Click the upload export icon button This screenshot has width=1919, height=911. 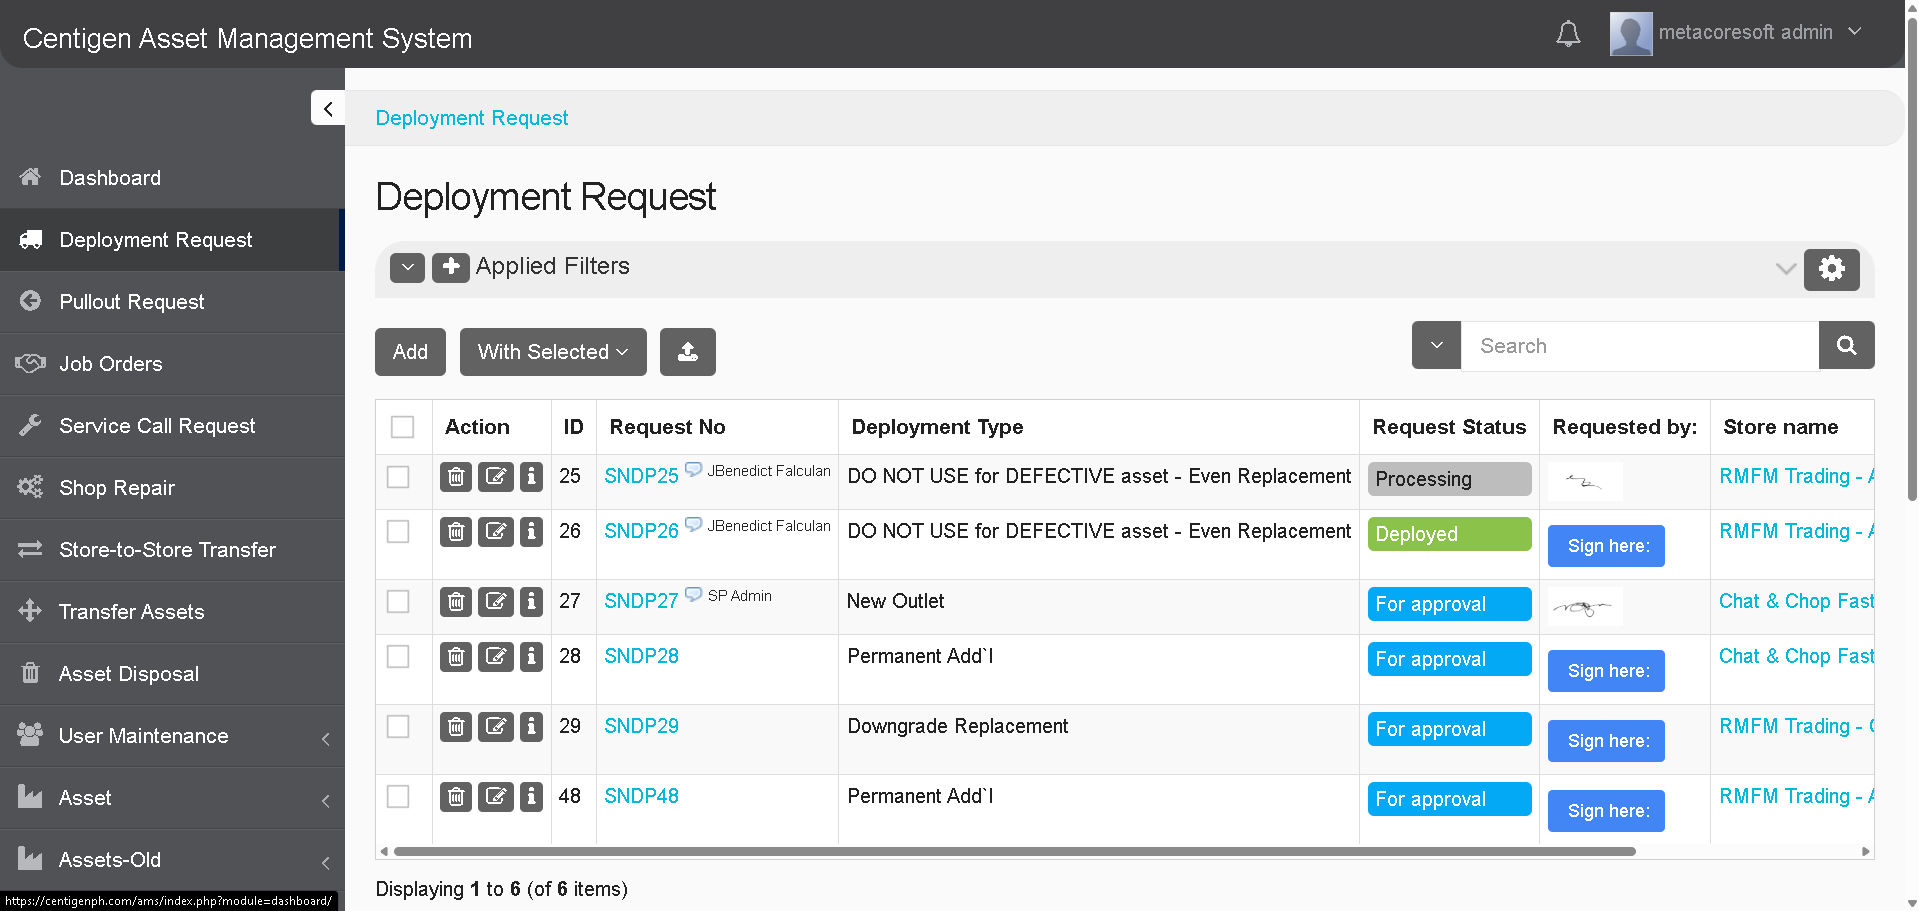(x=687, y=352)
